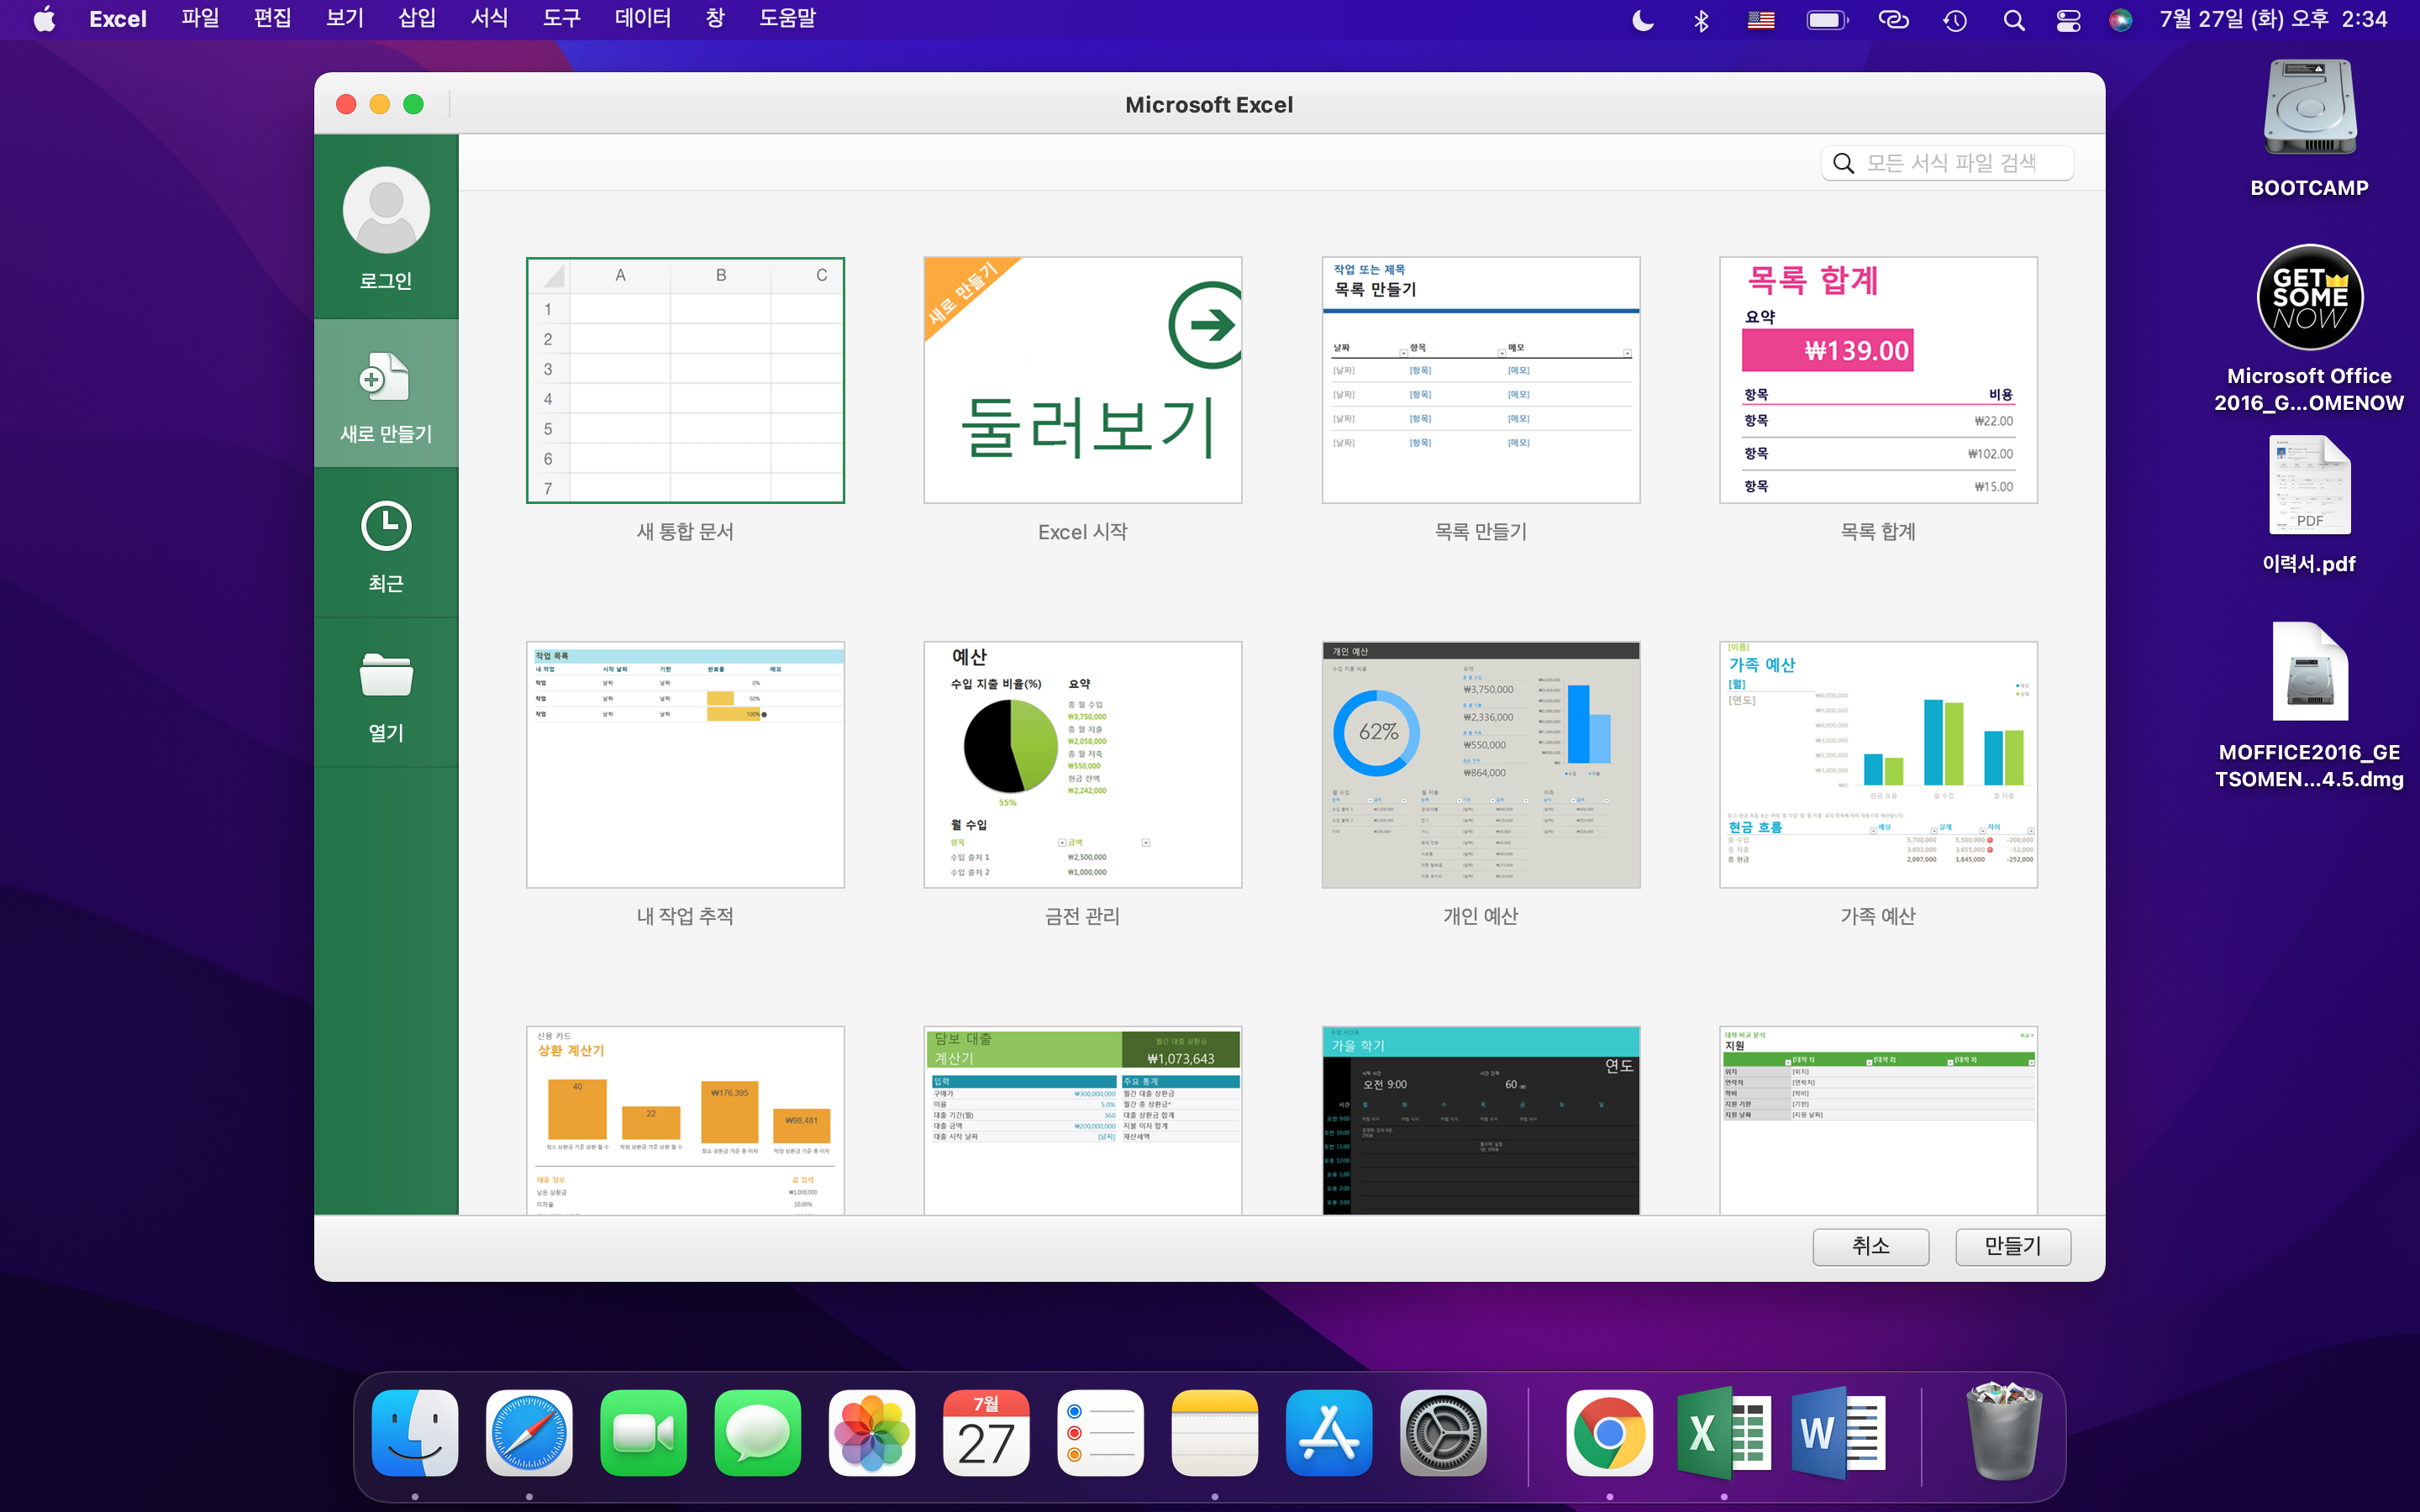Click the login avatar icon in the sidebar
This screenshot has height=1512, width=2420.
click(x=386, y=210)
